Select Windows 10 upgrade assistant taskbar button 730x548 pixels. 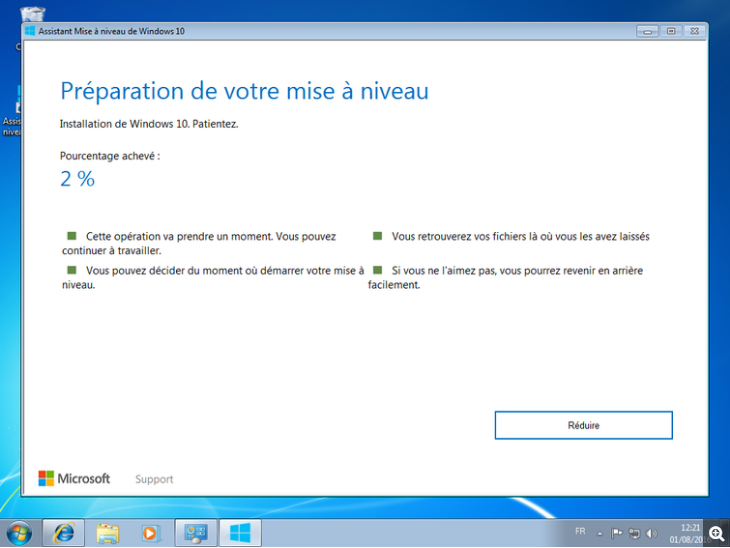(240, 533)
